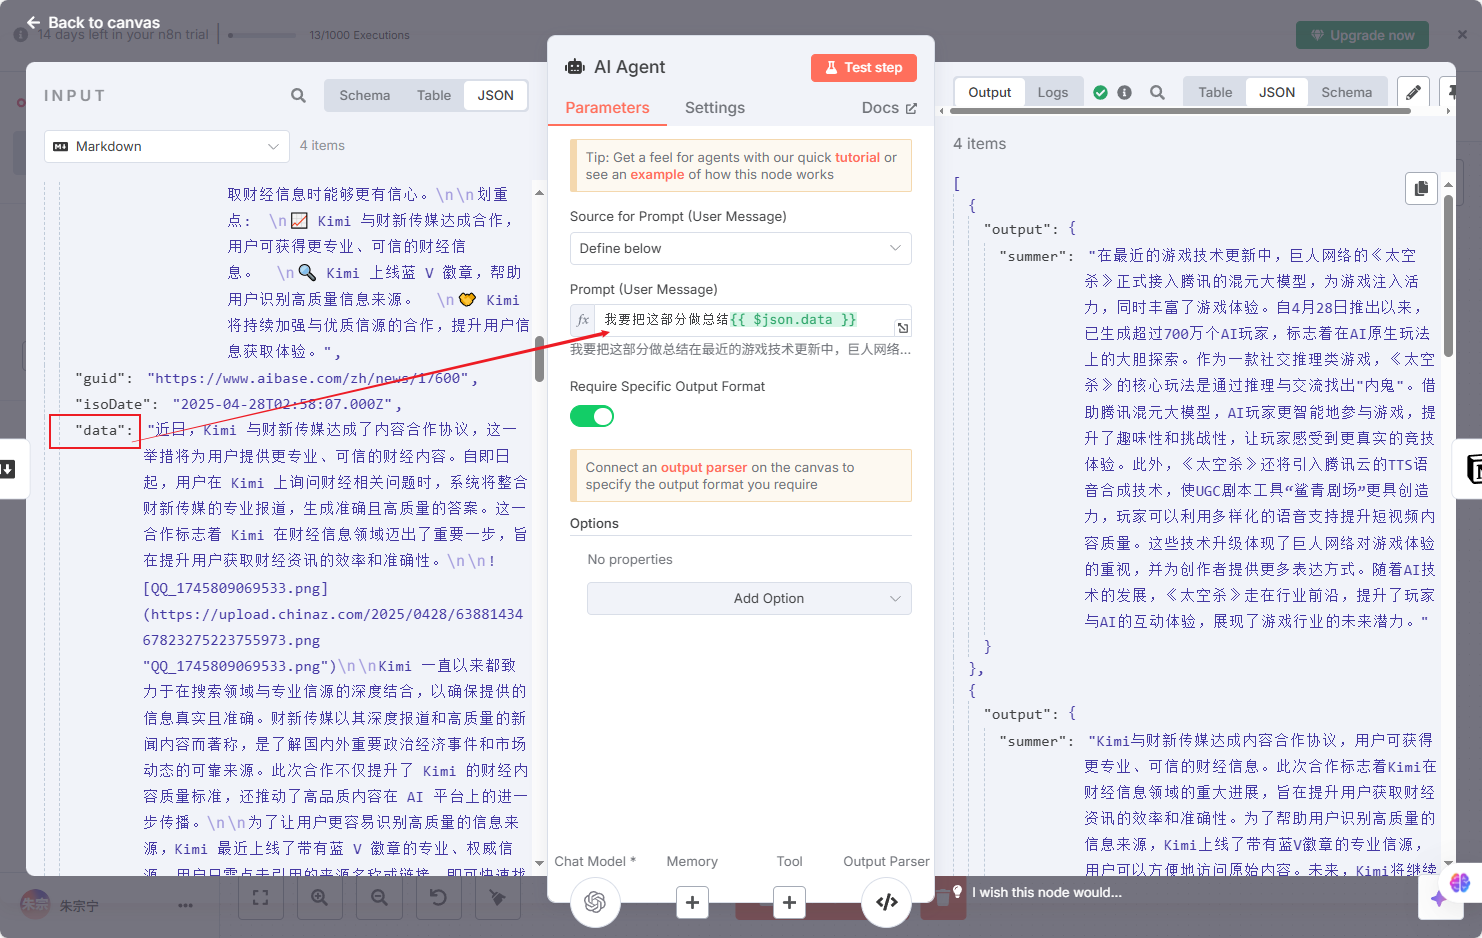This screenshot has height=938, width=1482.
Task: Open the Markdown node selector dropdown
Action: 167,147
